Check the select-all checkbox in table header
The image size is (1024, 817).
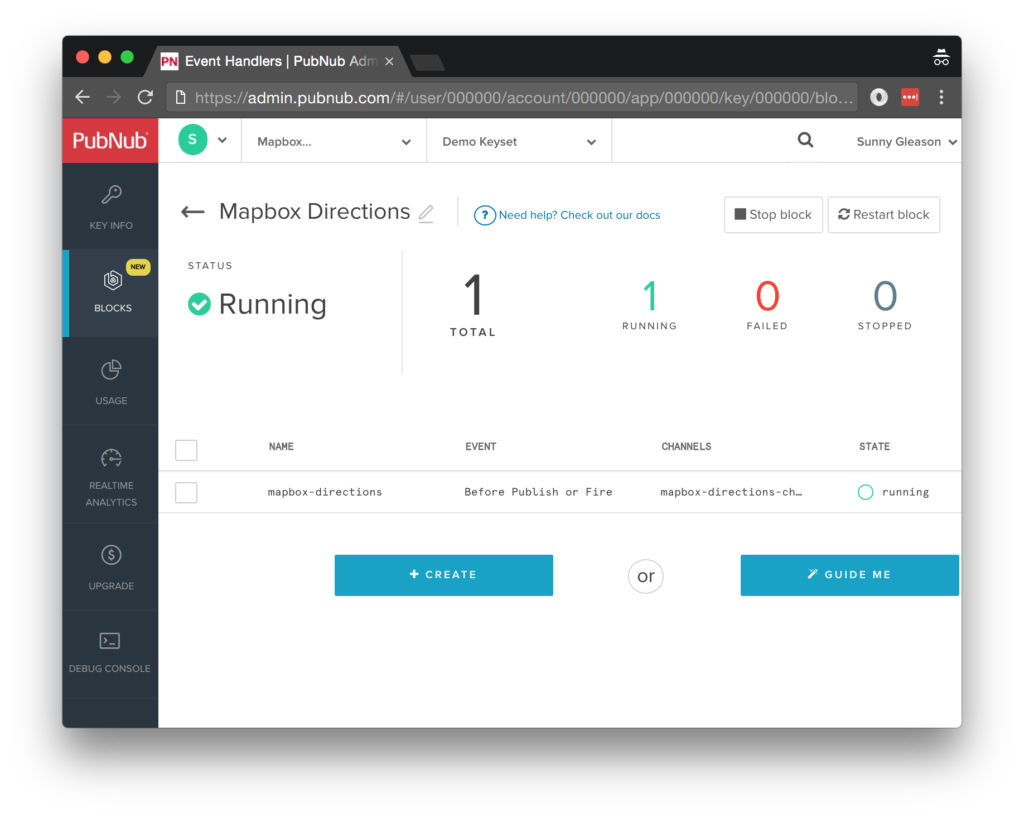(186, 450)
